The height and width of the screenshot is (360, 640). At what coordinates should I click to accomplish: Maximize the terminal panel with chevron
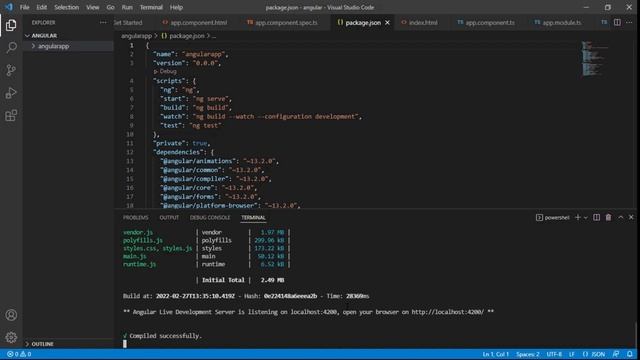coord(620,218)
